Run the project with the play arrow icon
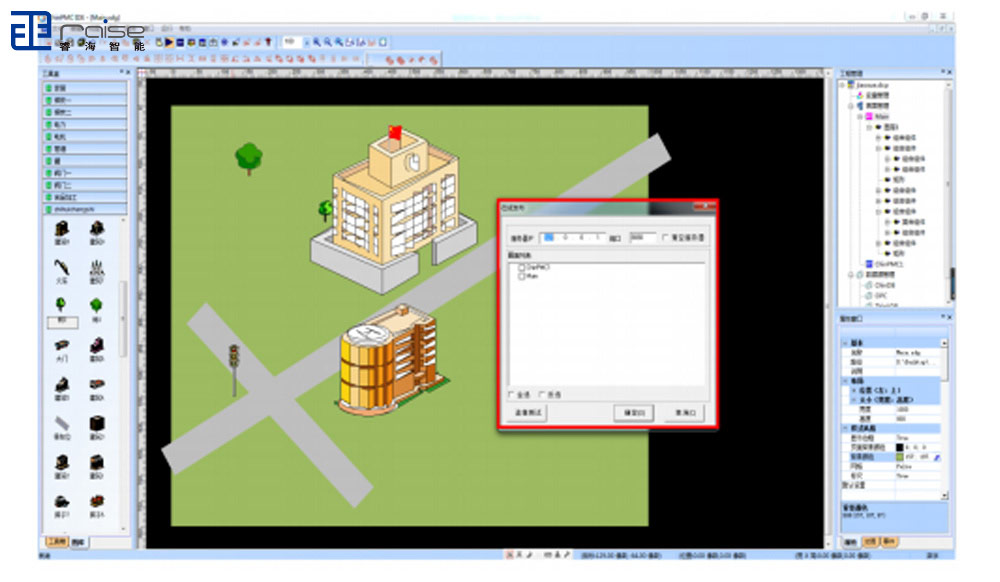This screenshot has height=582, width=1000. coord(169,43)
